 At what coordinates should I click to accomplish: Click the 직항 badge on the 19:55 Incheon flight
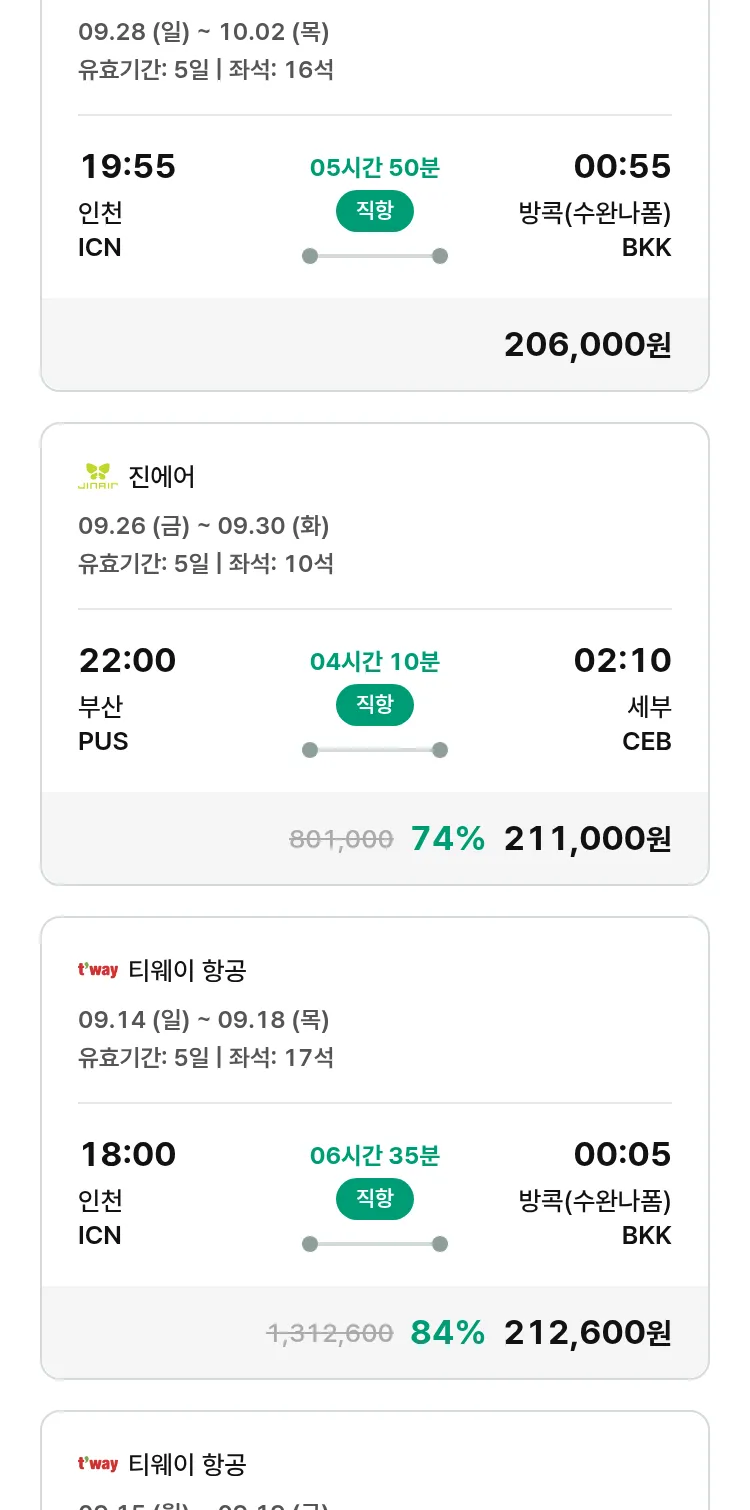pos(374,211)
